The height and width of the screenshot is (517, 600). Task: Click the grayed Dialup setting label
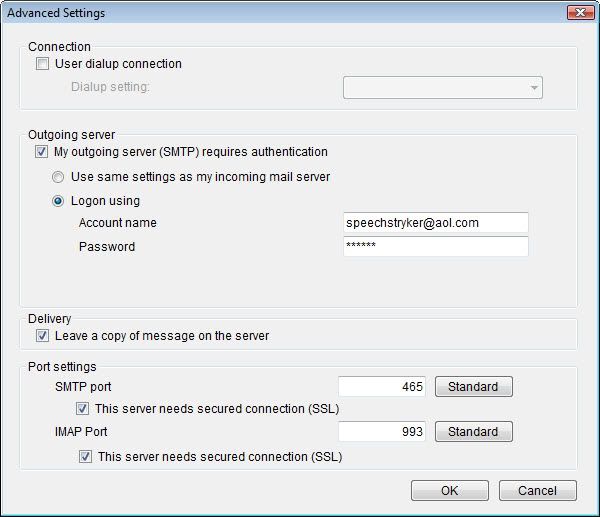coord(110,87)
